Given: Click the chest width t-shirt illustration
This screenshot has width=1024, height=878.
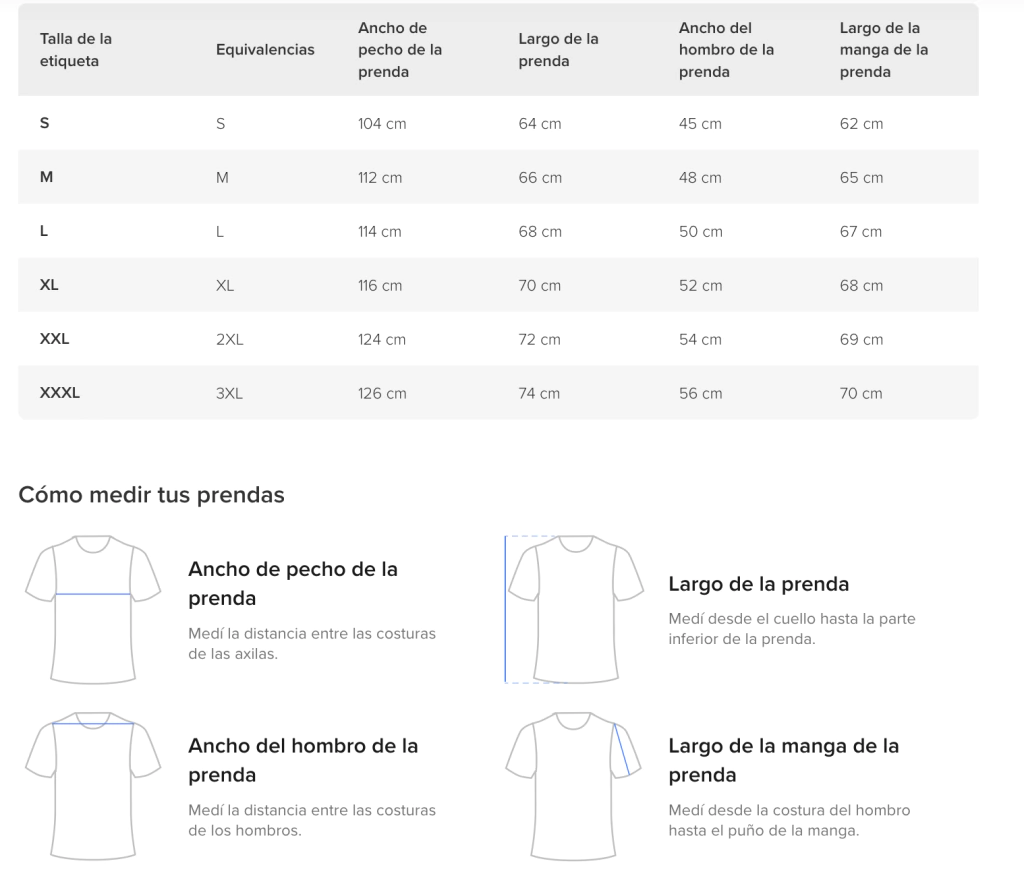Looking at the screenshot, I should 93,609.
